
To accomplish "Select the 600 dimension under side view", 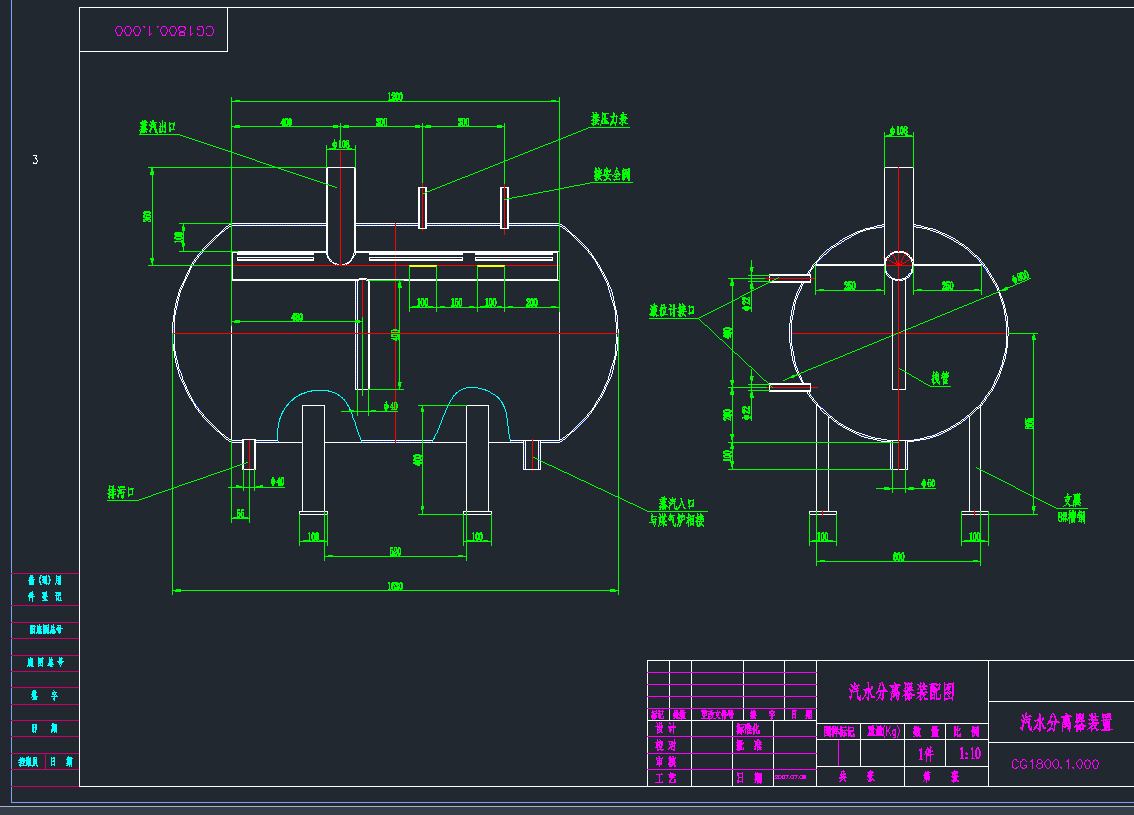I will tap(897, 557).
